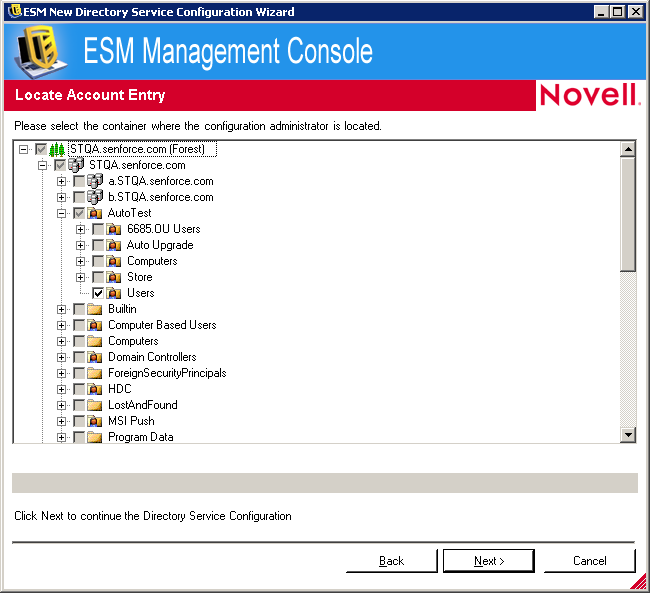This screenshot has width=650, height=593.
Task: Select the "Computers" row below Computer Based Users
Action: (x=133, y=341)
